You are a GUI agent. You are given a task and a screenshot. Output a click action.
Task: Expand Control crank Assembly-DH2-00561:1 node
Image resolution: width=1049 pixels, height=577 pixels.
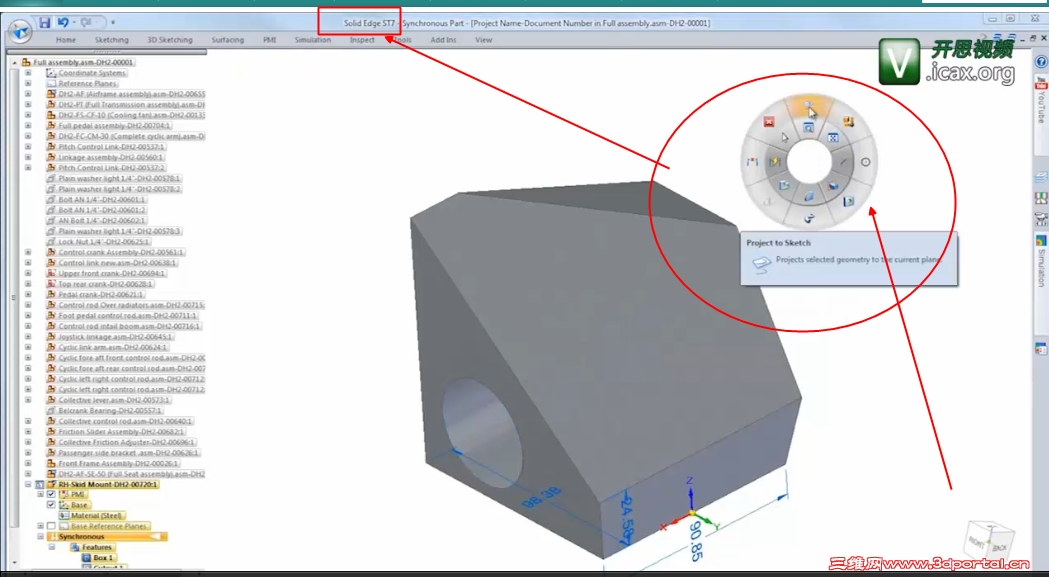(28, 252)
